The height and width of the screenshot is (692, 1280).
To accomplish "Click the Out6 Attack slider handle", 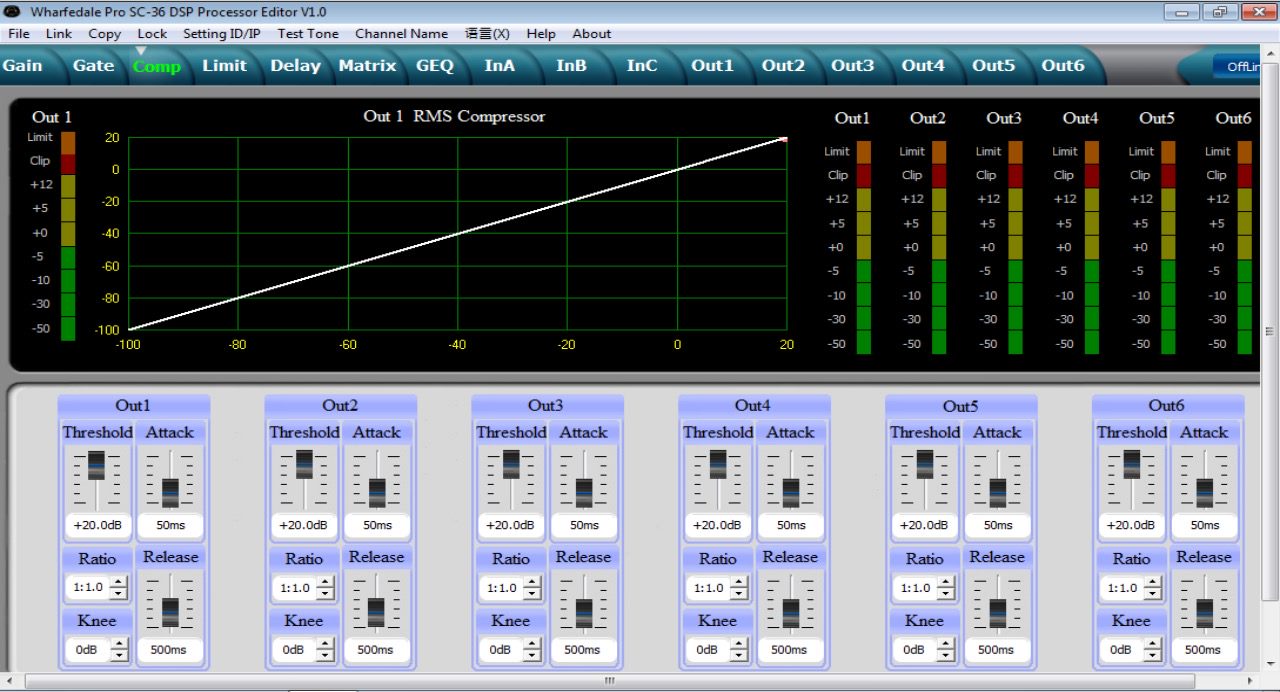I will (1205, 492).
